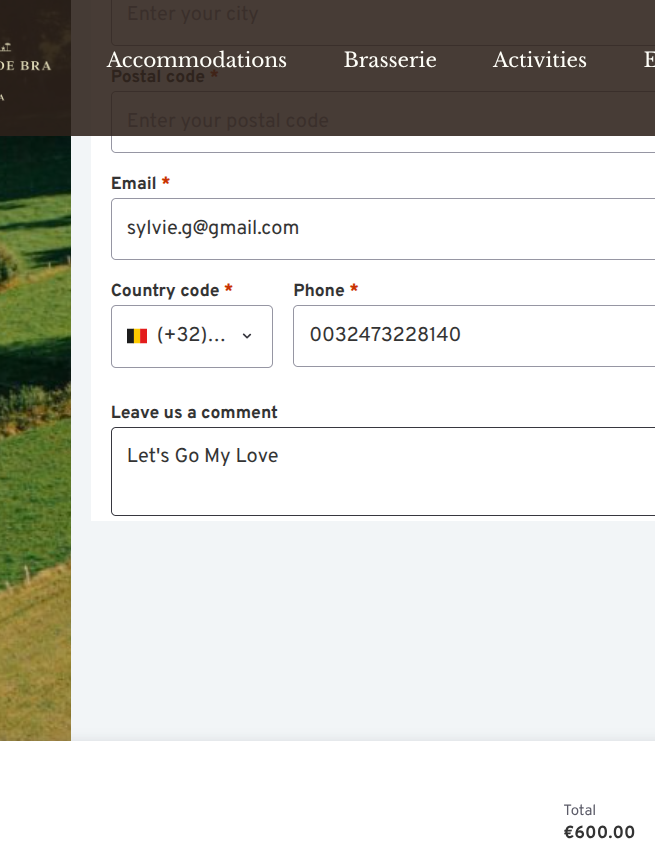The width and height of the screenshot is (655, 853).
Task: Click into the Phone number field
Action: click(x=474, y=336)
